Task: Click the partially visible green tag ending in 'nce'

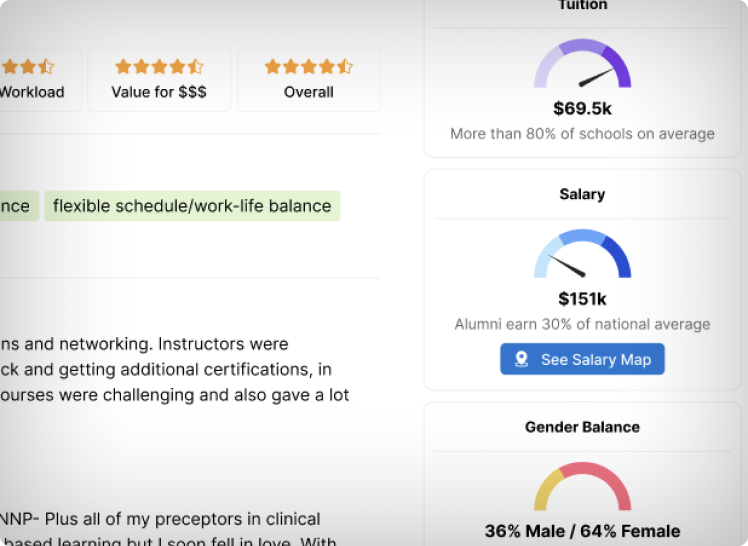Action: pos(15,207)
